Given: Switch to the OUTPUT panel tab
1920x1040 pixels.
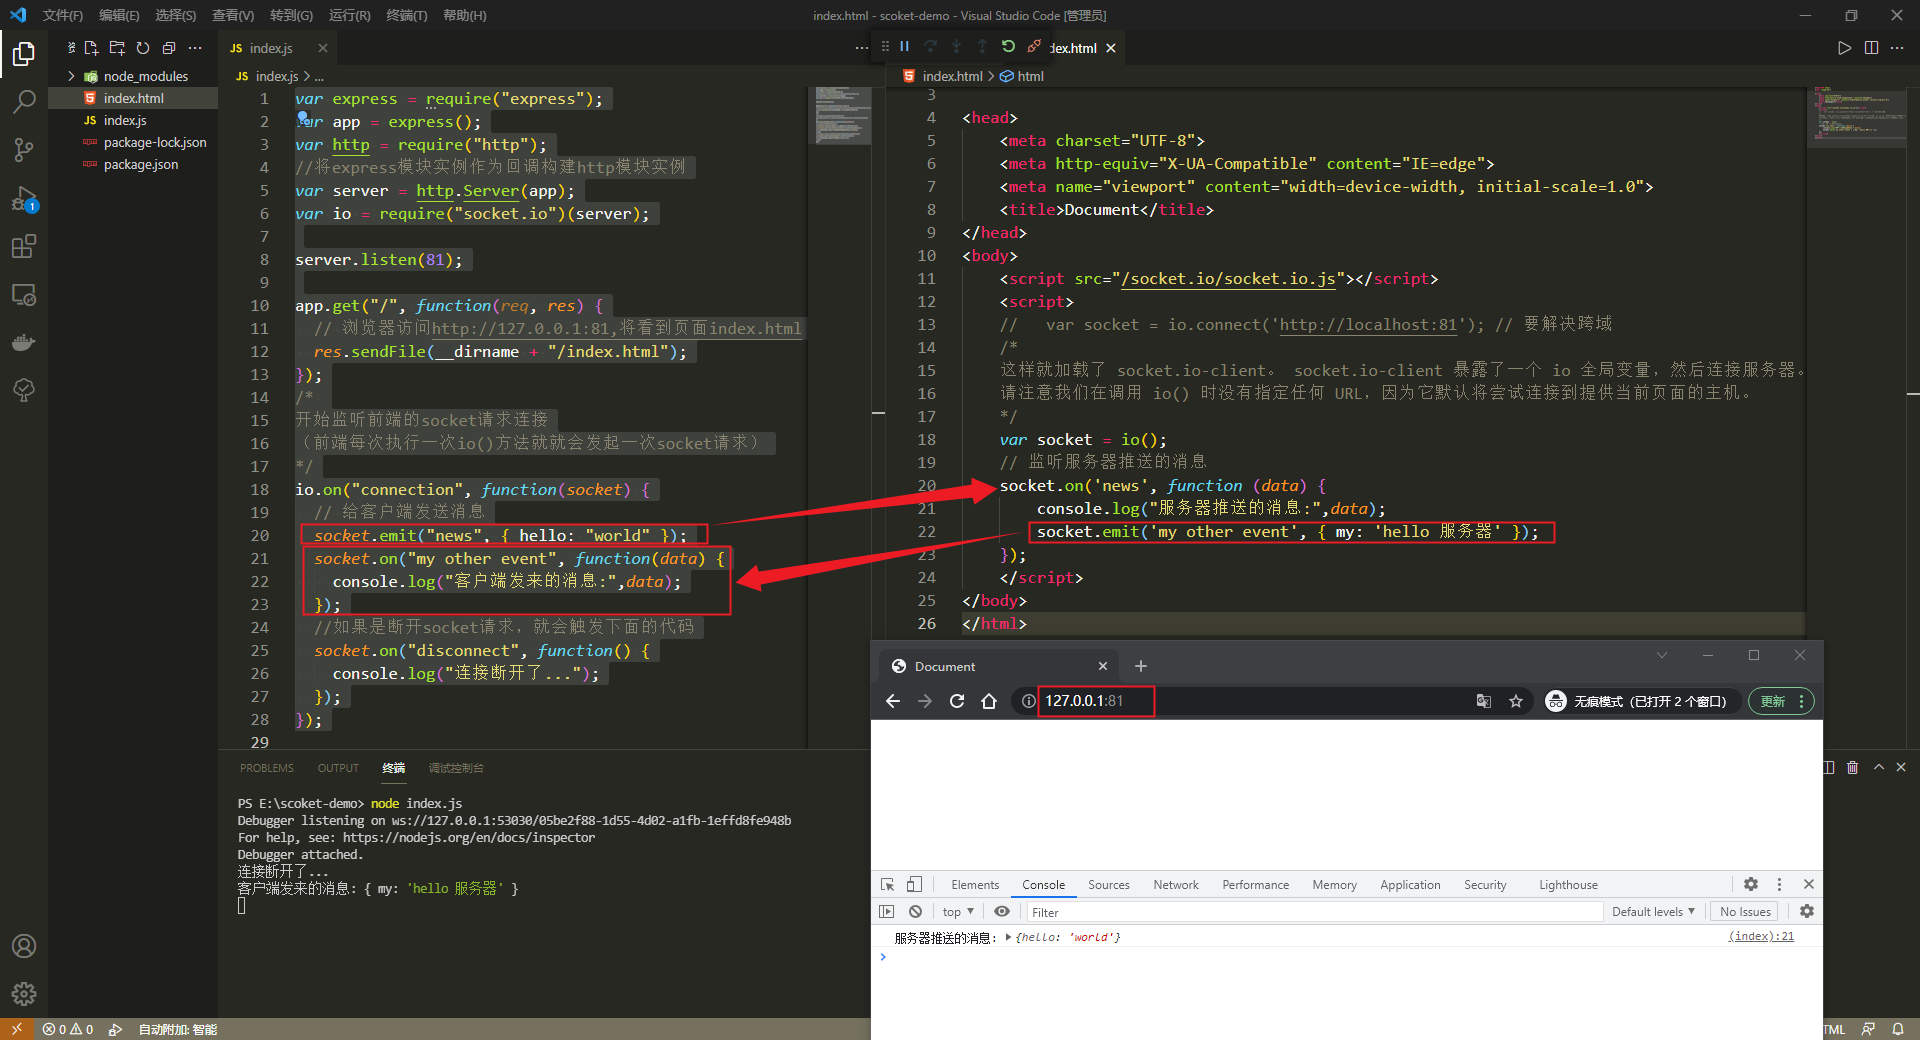Looking at the screenshot, I should point(338,768).
